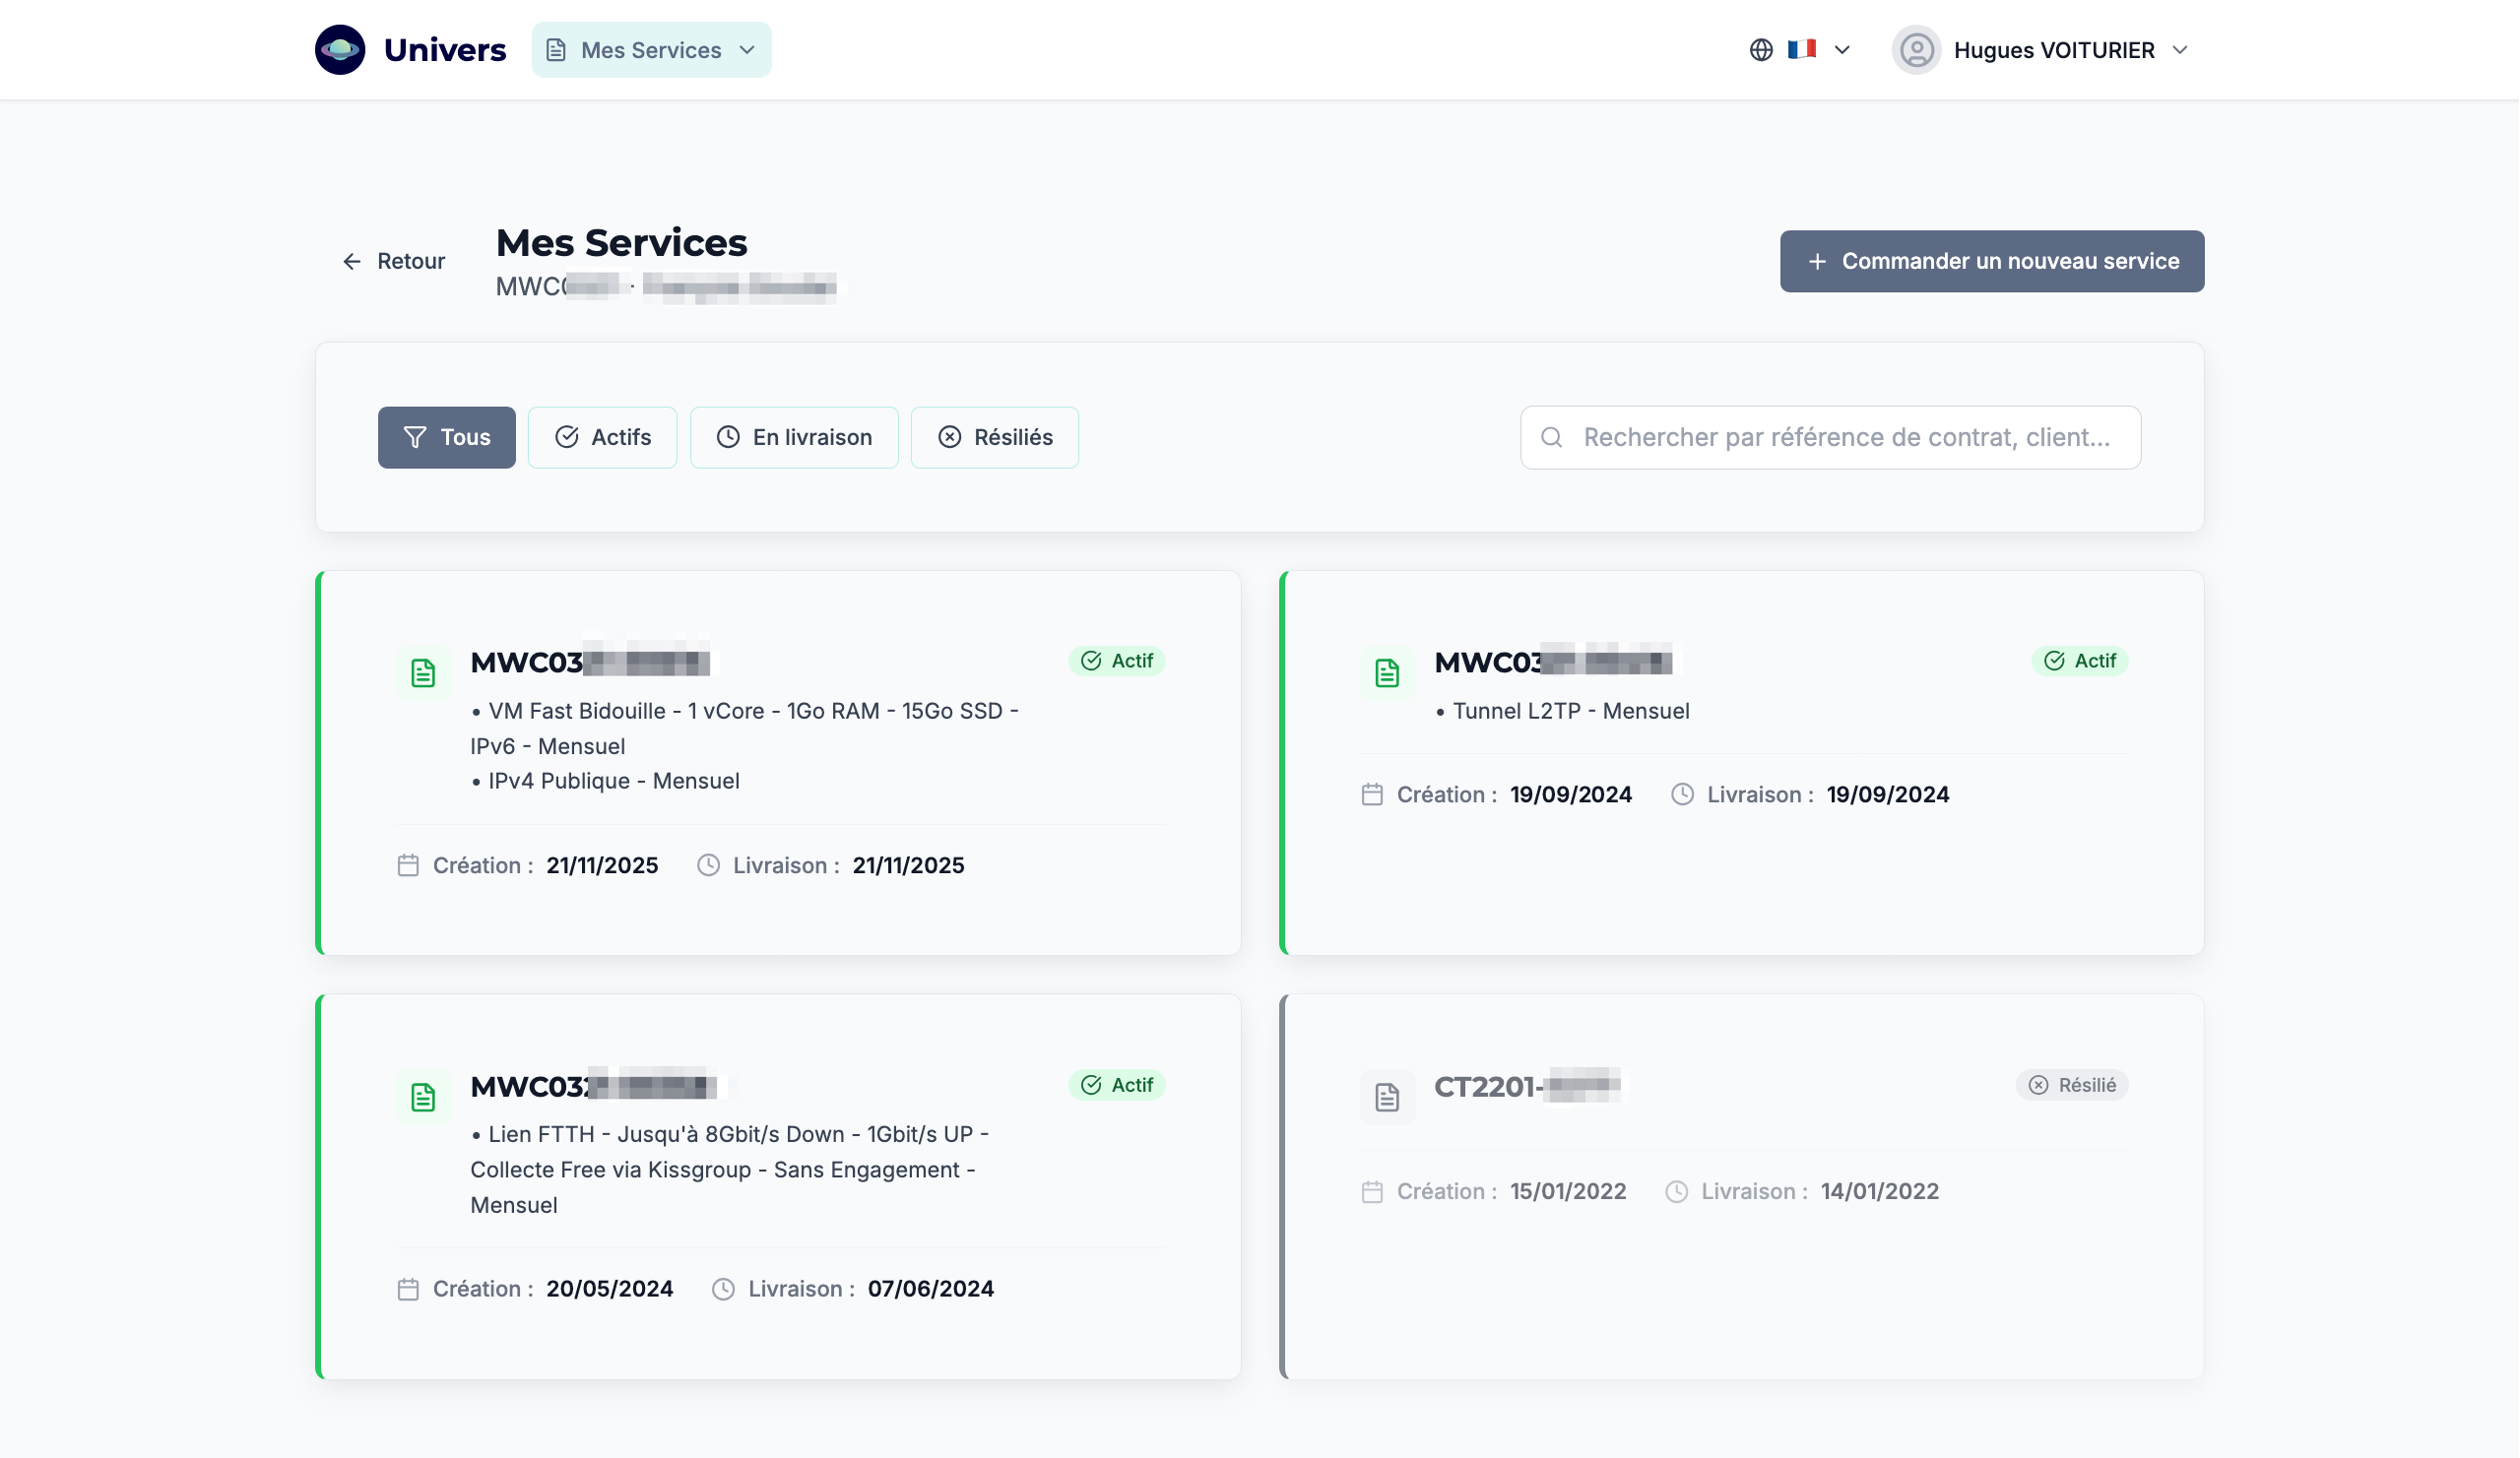
Task: Click the Univers planet logo
Action: [x=340, y=49]
